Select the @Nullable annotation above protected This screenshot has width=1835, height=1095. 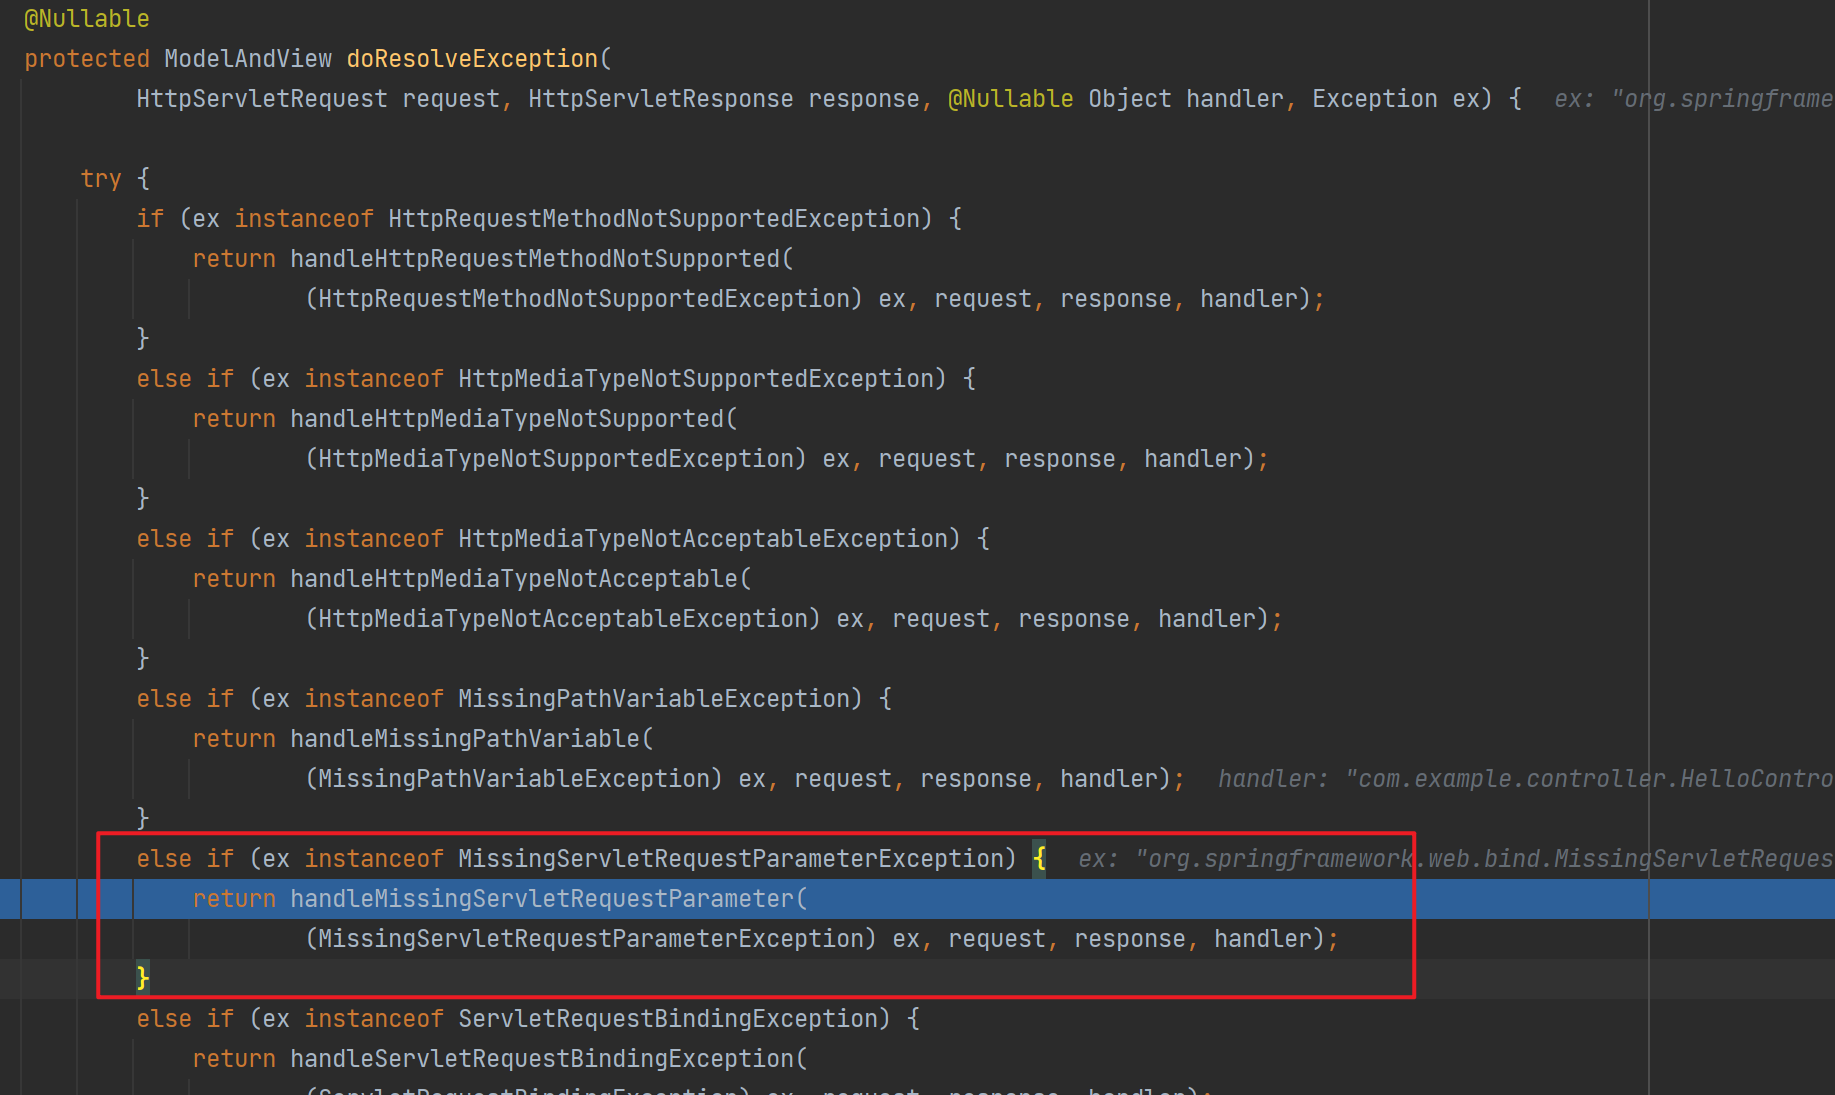[86, 19]
